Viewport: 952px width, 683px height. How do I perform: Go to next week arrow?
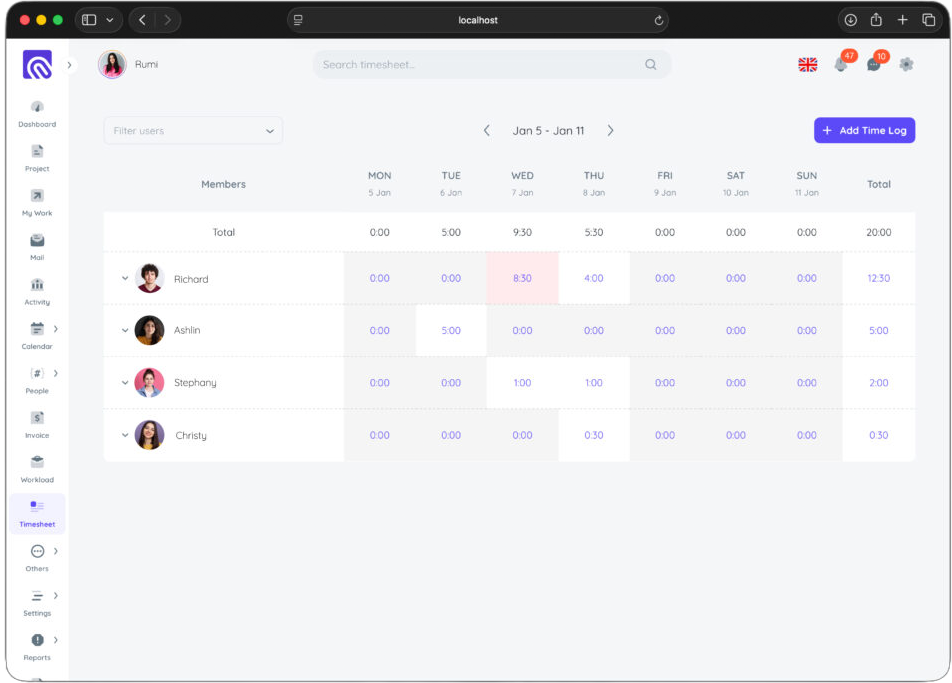click(x=610, y=131)
